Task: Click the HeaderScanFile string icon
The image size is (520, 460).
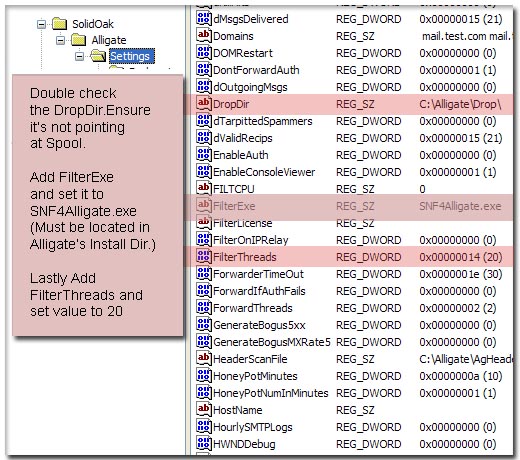Action: [x=204, y=358]
